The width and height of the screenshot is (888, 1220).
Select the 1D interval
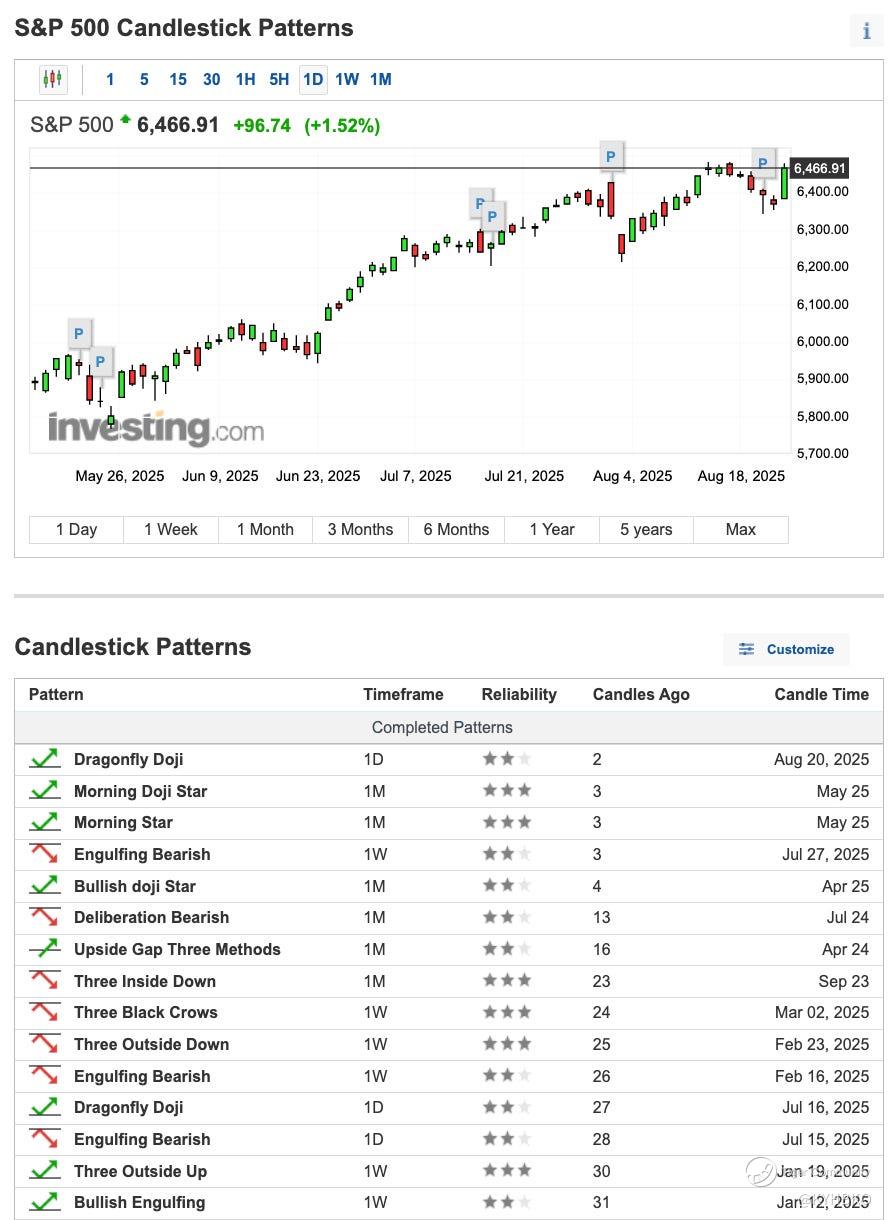[313, 79]
